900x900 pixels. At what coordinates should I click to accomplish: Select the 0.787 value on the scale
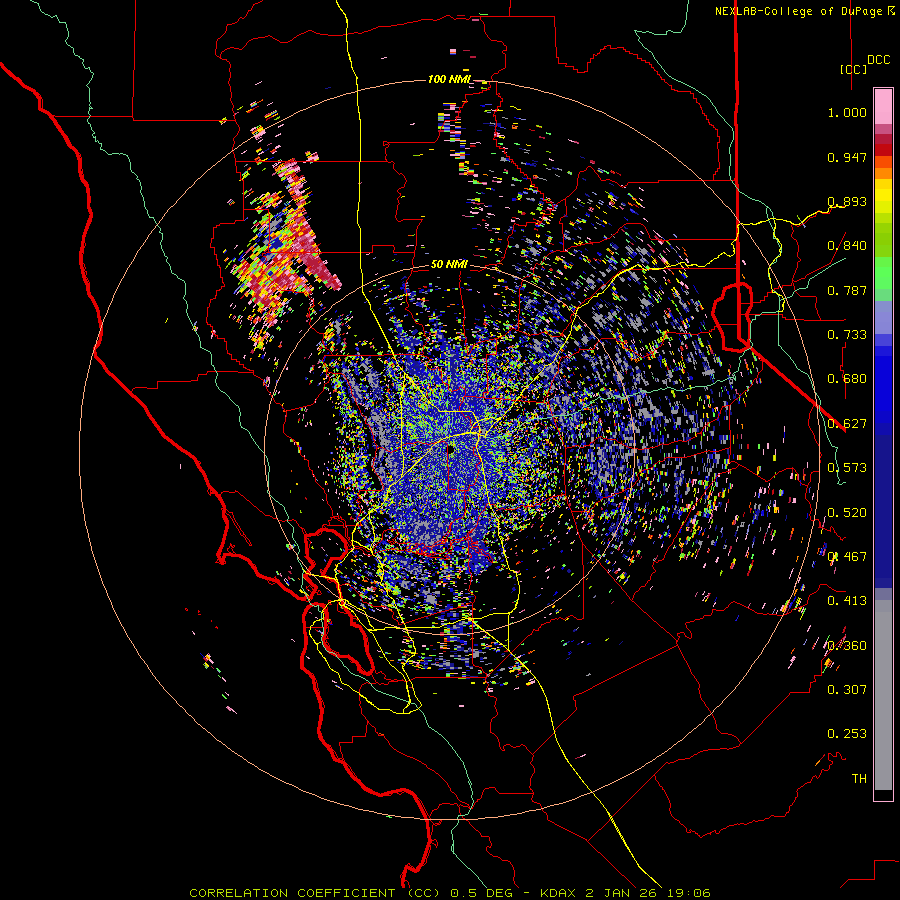point(847,290)
